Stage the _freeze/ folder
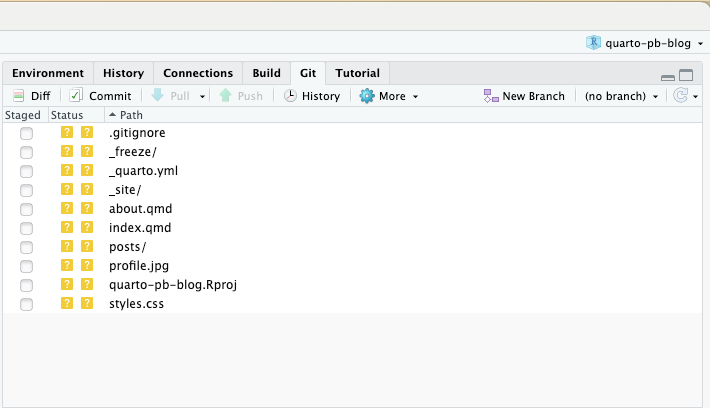Viewport: 710px width, 408px height. (26, 152)
